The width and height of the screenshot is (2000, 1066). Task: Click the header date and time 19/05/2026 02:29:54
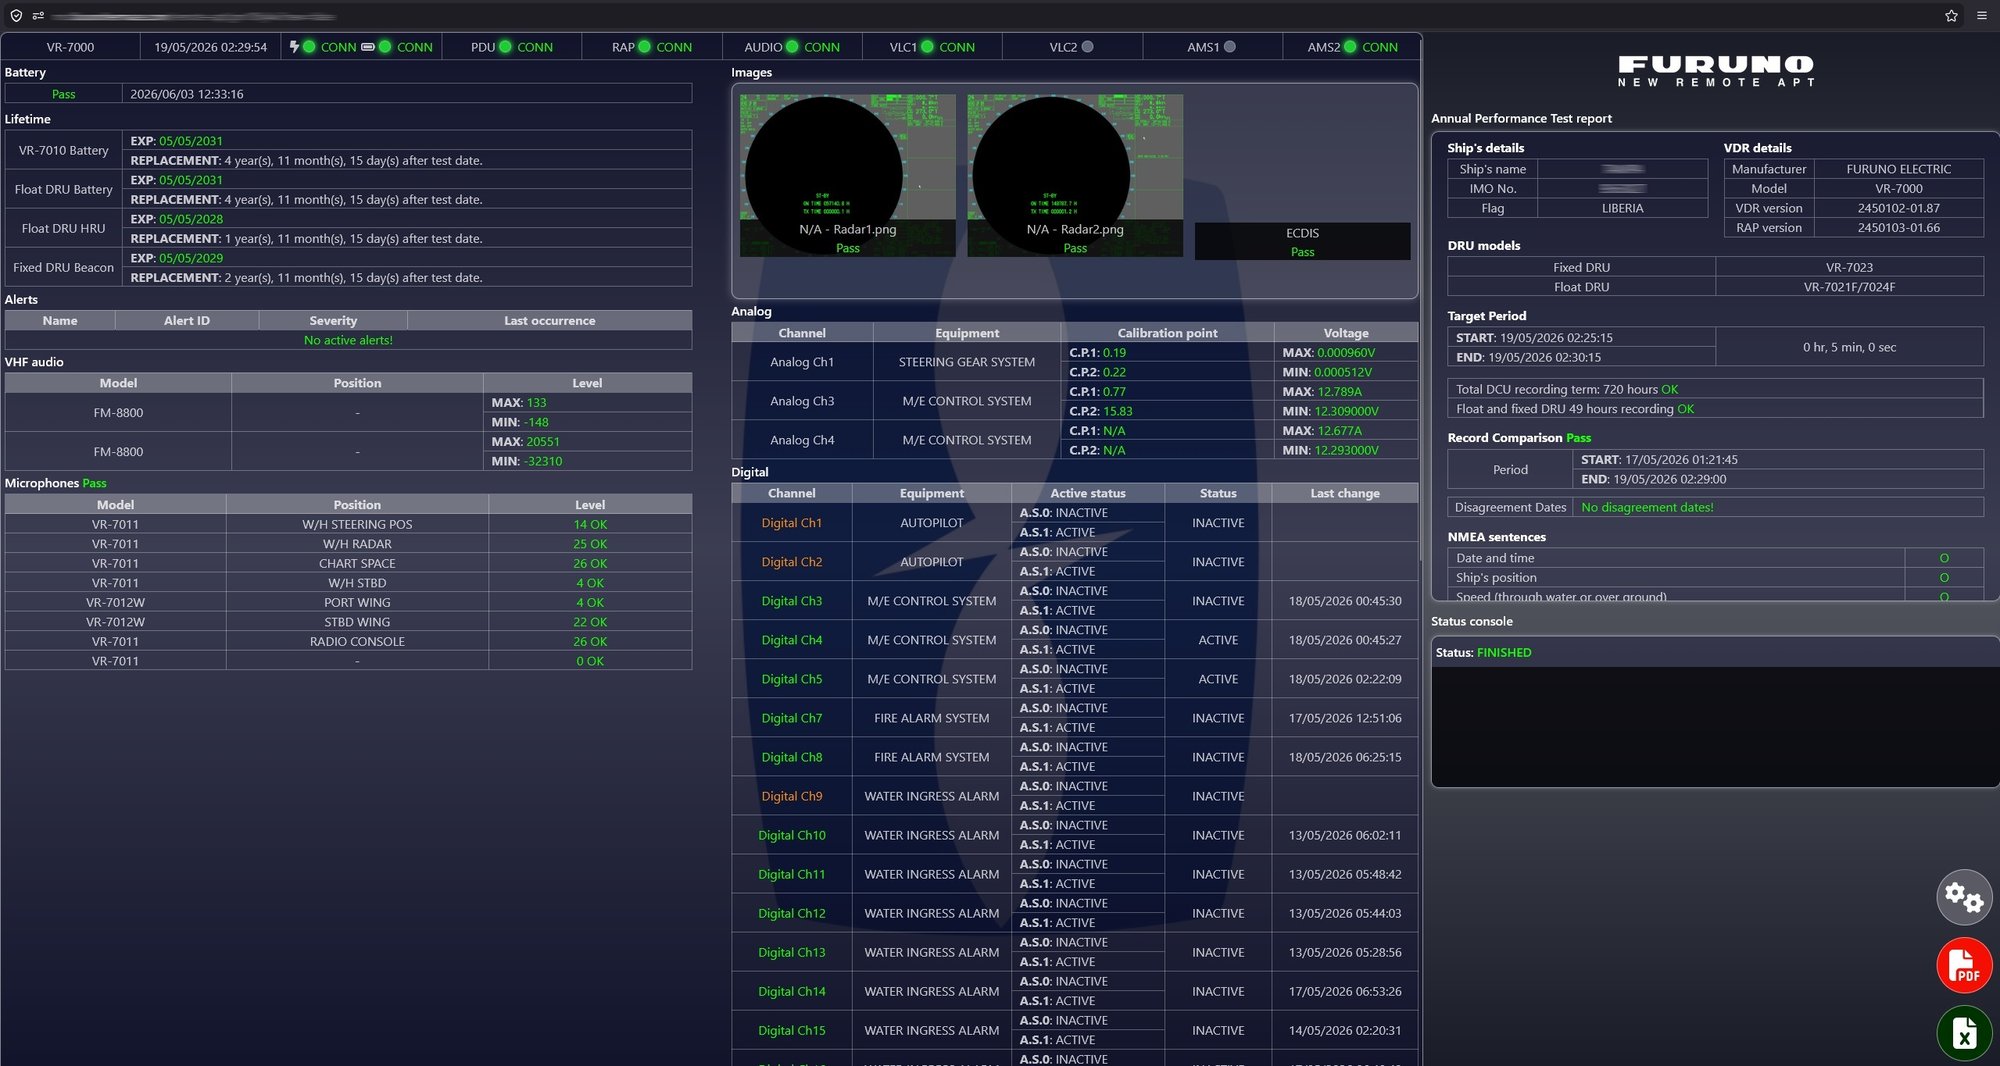click(x=211, y=47)
